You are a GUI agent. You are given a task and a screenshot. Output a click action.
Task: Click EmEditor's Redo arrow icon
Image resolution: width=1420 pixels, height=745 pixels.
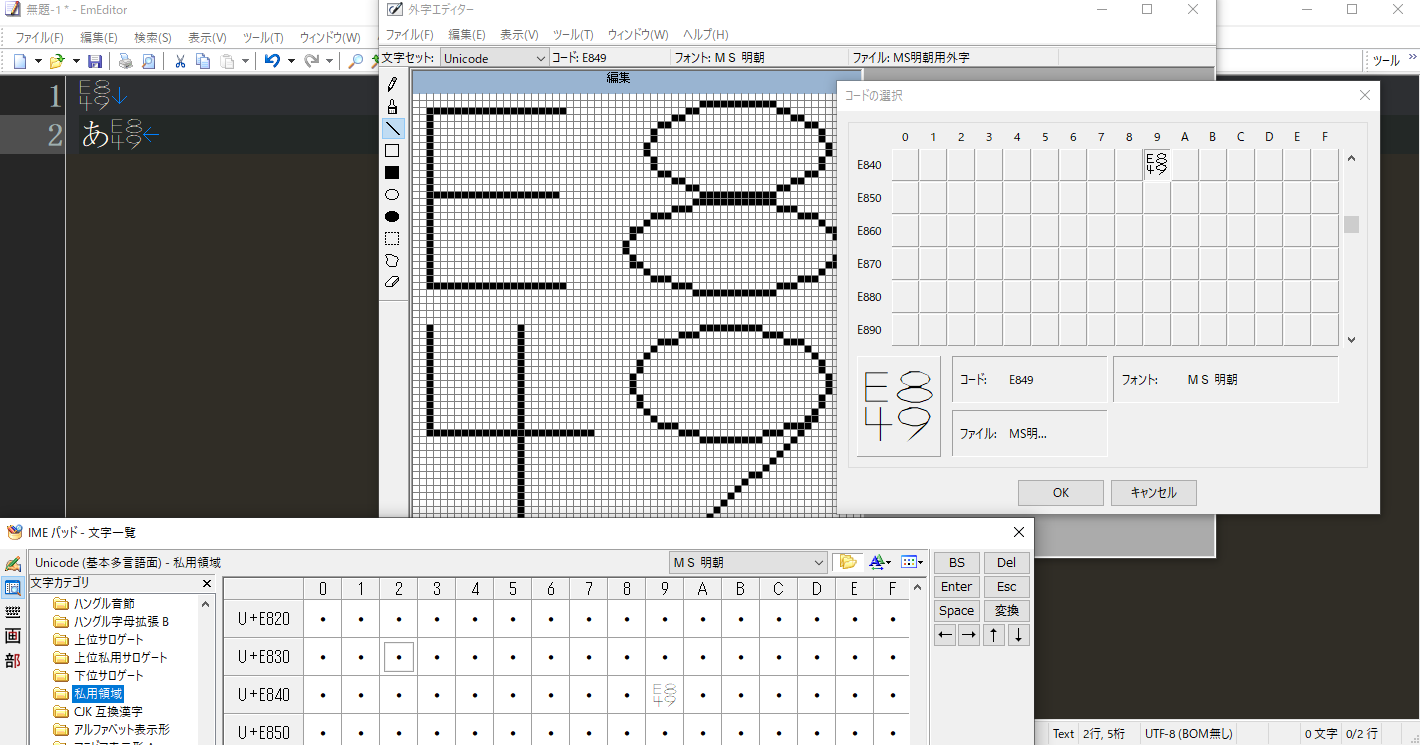click(311, 61)
